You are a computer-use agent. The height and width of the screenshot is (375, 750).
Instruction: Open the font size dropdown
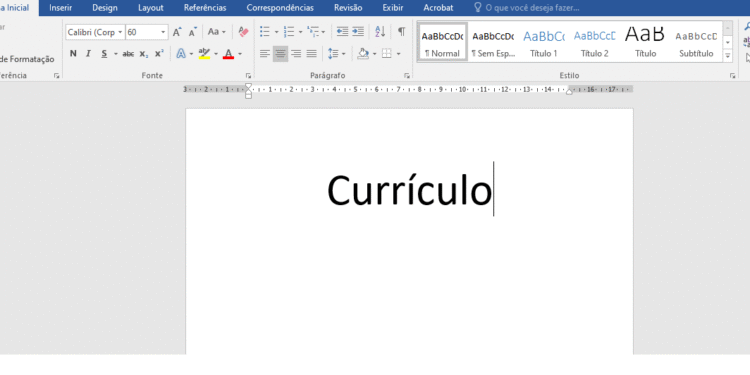163,32
